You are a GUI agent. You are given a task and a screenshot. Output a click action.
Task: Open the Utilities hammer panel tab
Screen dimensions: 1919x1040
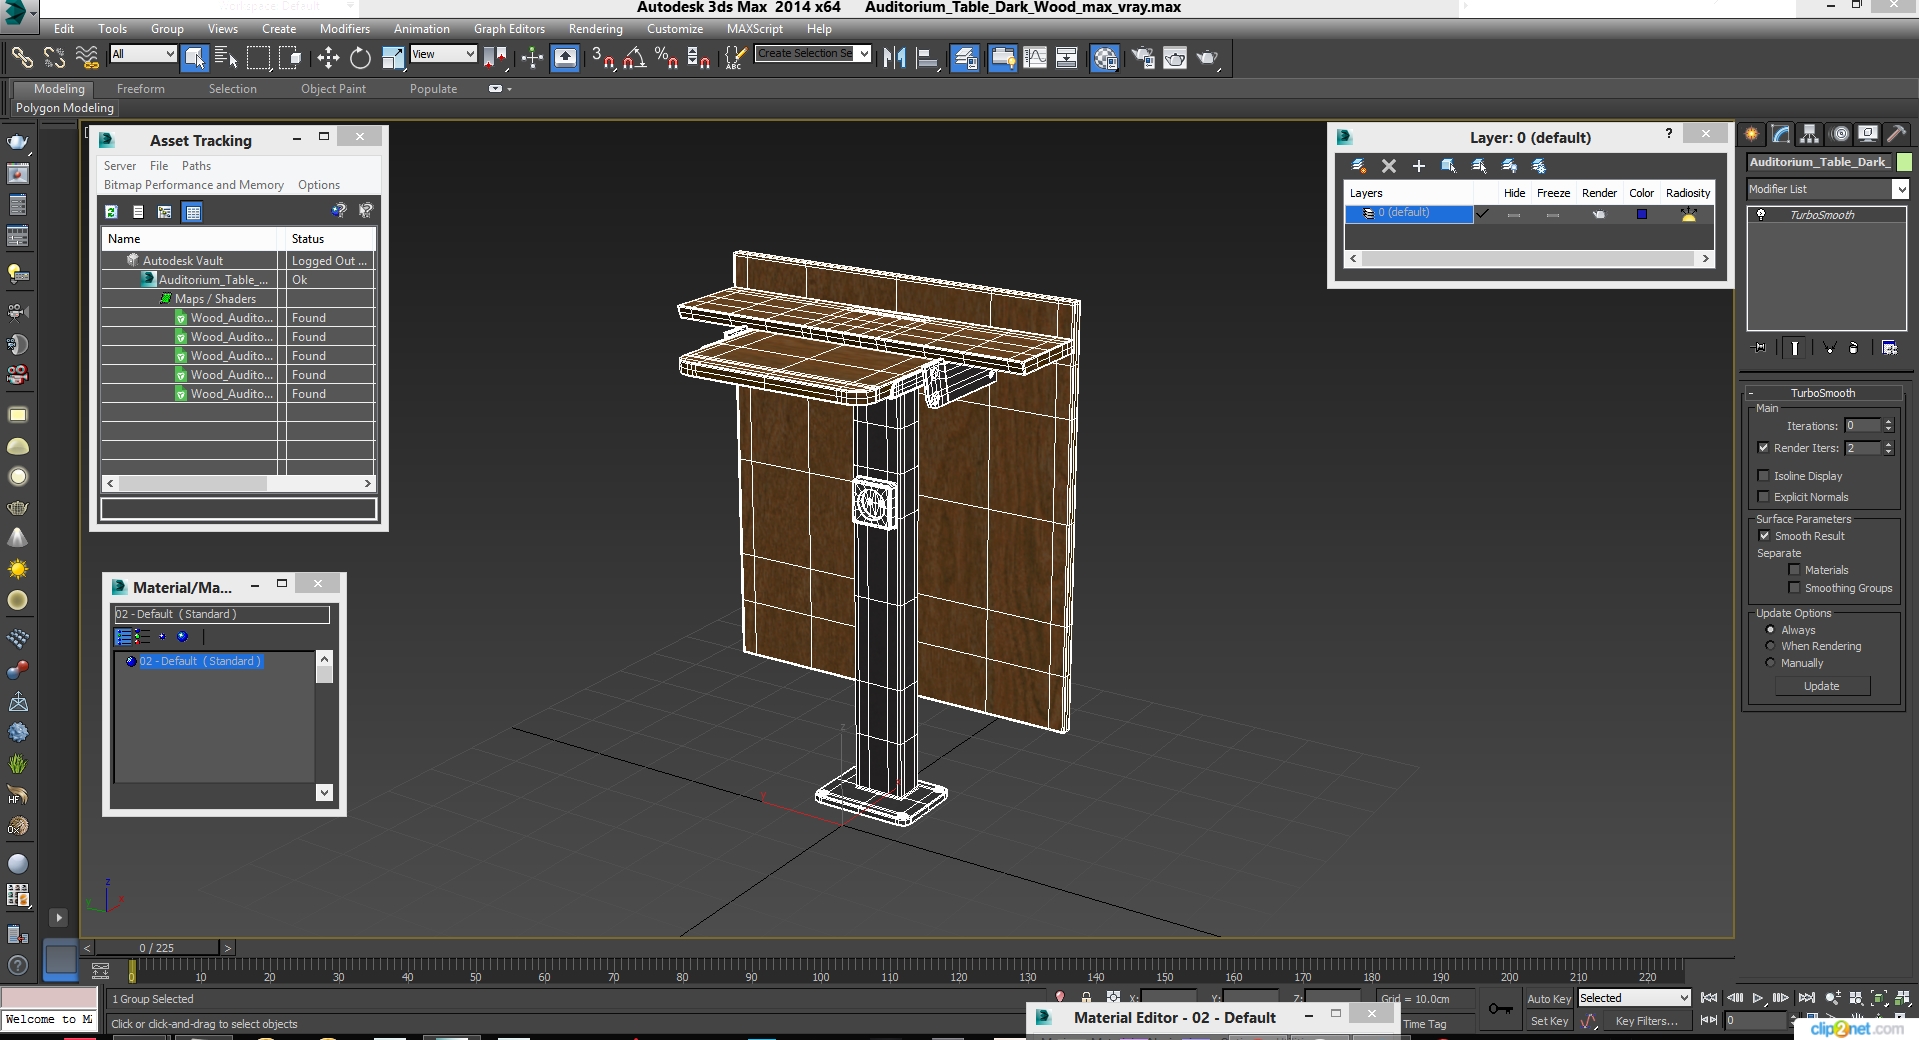pyautogui.click(x=1896, y=134)
